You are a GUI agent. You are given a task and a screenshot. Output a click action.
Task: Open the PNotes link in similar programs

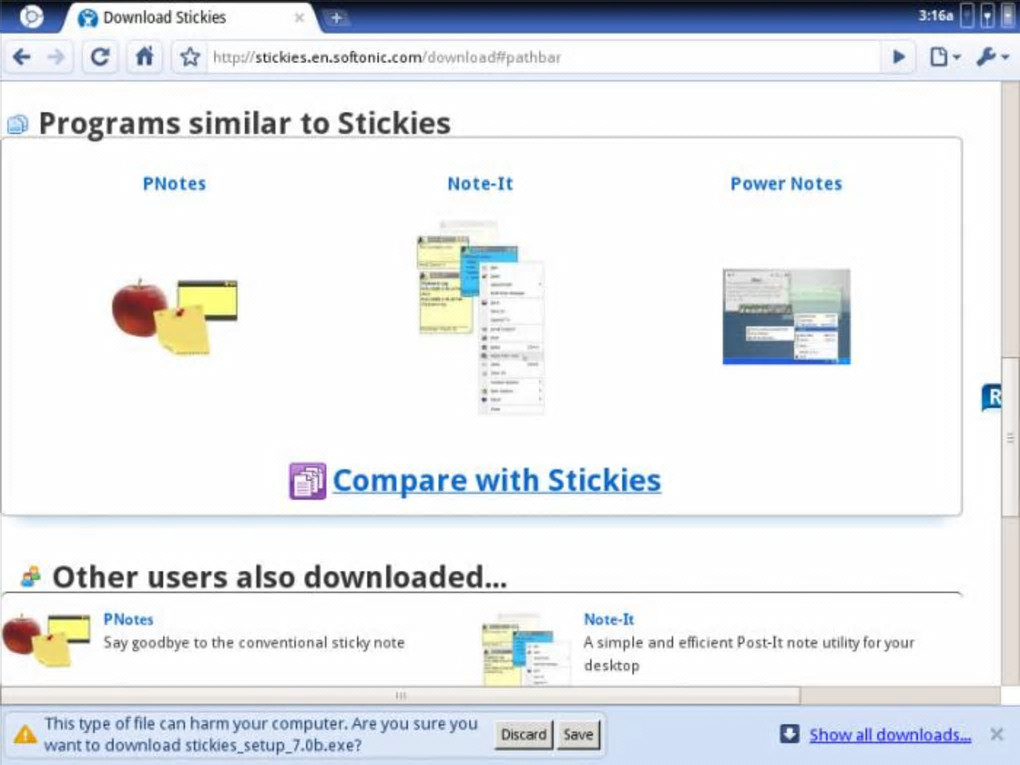[x=174, y=184]
